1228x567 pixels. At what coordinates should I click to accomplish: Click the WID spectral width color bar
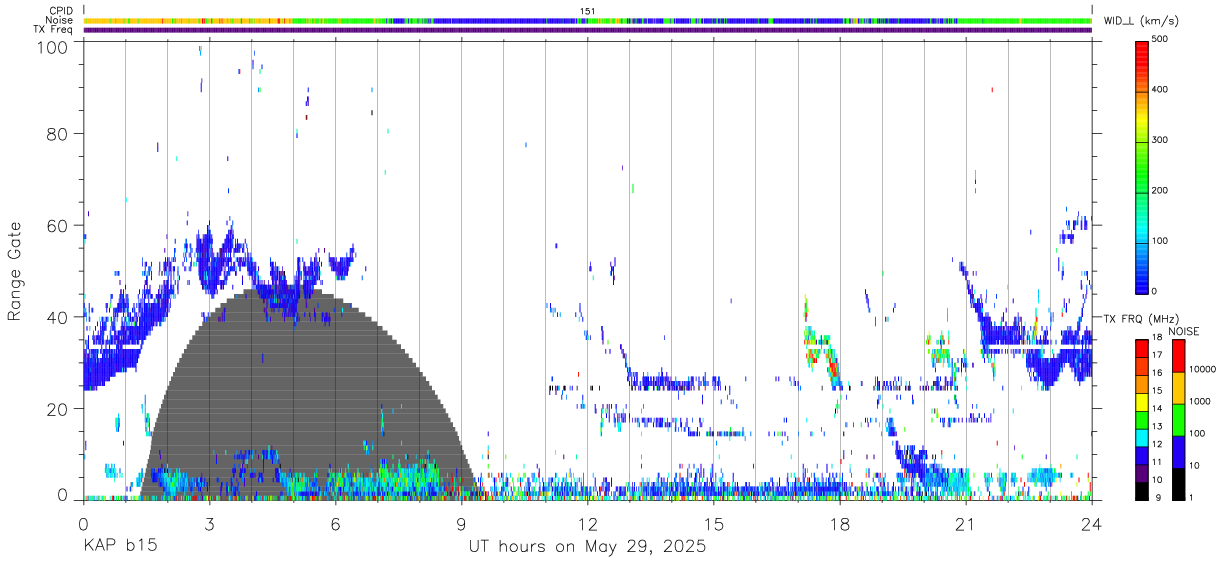[x=1142, y=166]
